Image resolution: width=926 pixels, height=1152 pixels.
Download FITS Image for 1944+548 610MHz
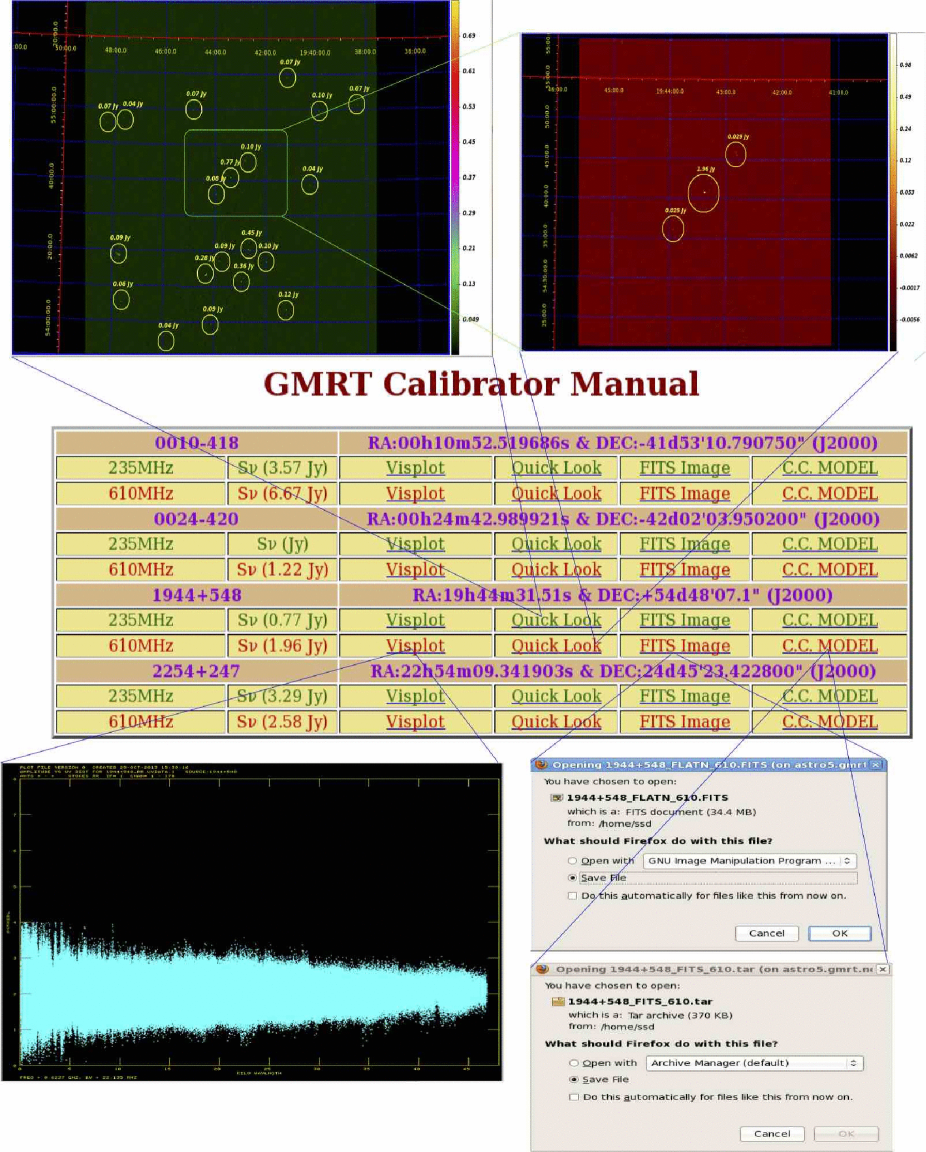pos(684,646)
